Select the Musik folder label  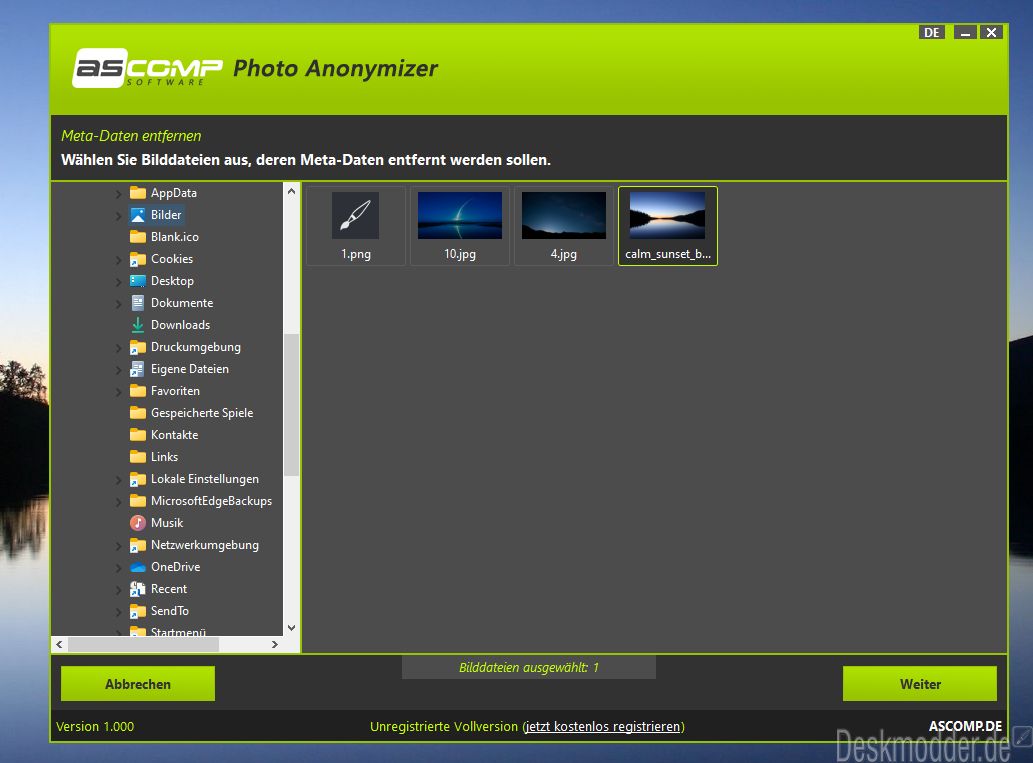point(167,523)
